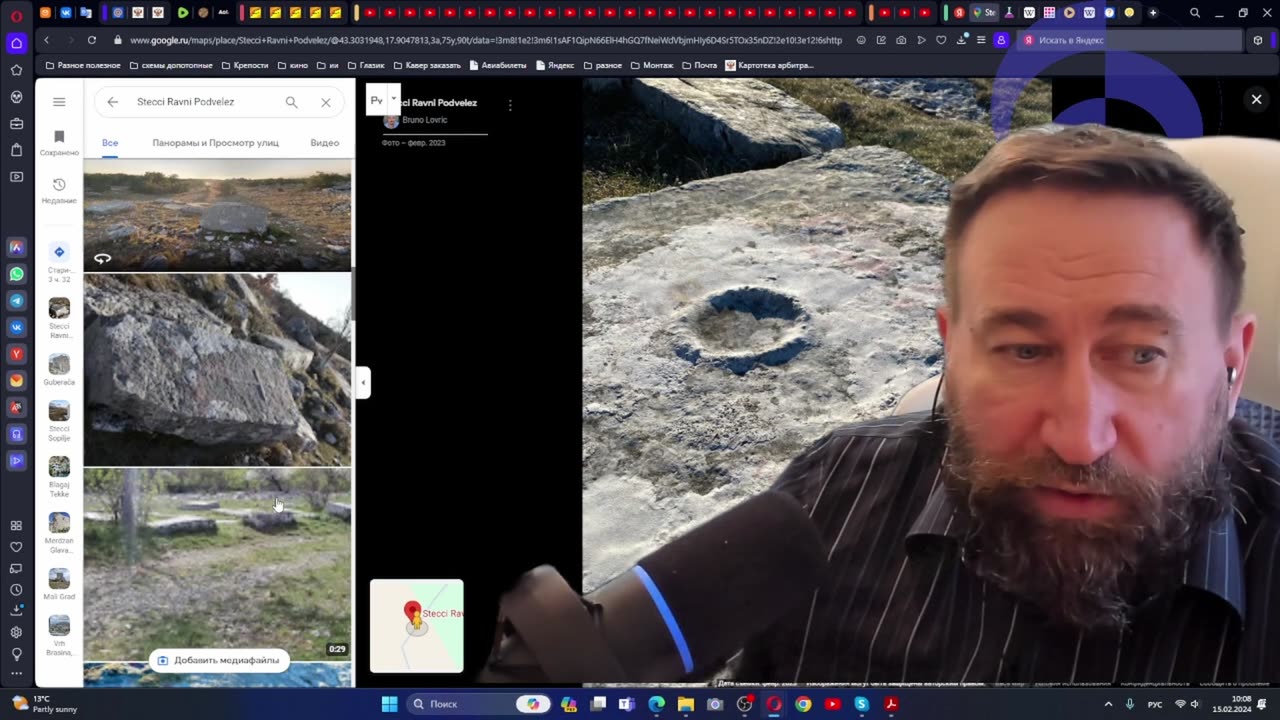Open Opera sidebar settings gear
1280x720 pixels.
click(x=16, y=632)
